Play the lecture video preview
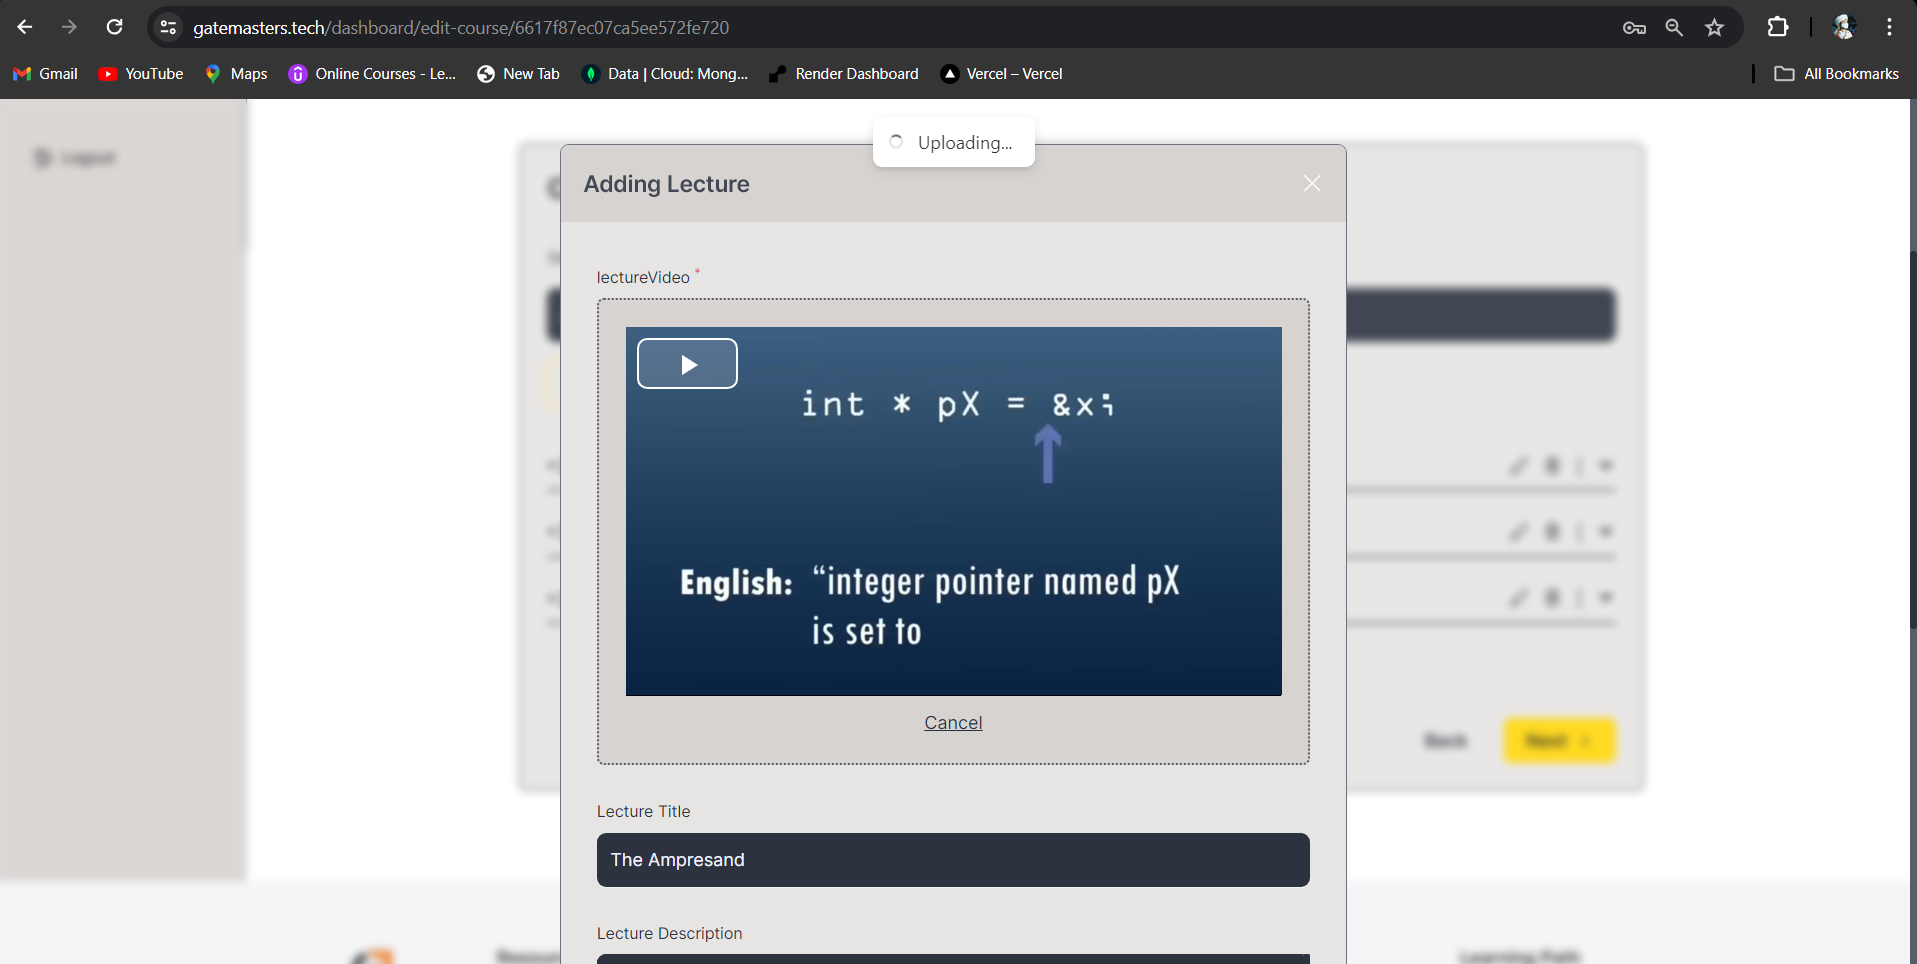 tap(687, 363)
